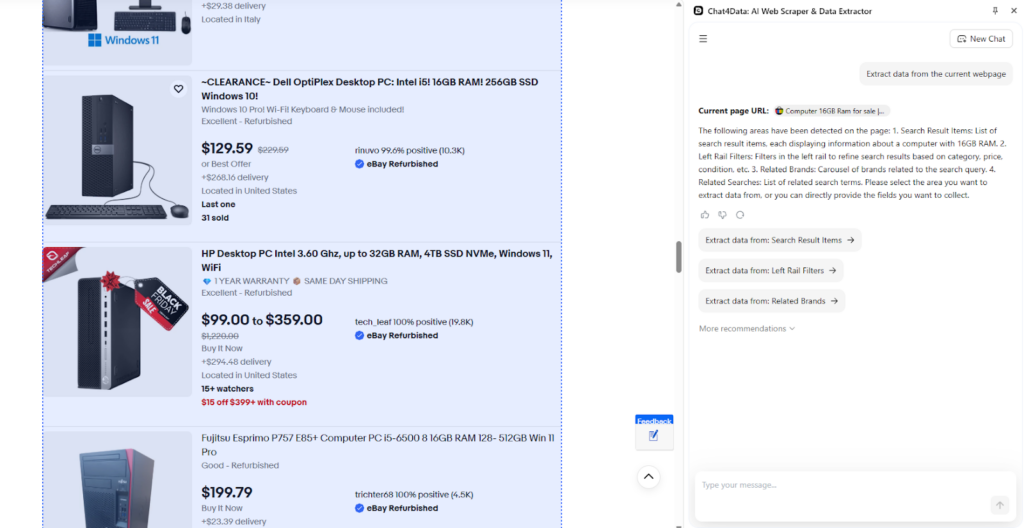The image size is (1024, 528).
Task: Open HP Desktop PC Intel 3.60 Ghz listing
Action: (377, 260)
